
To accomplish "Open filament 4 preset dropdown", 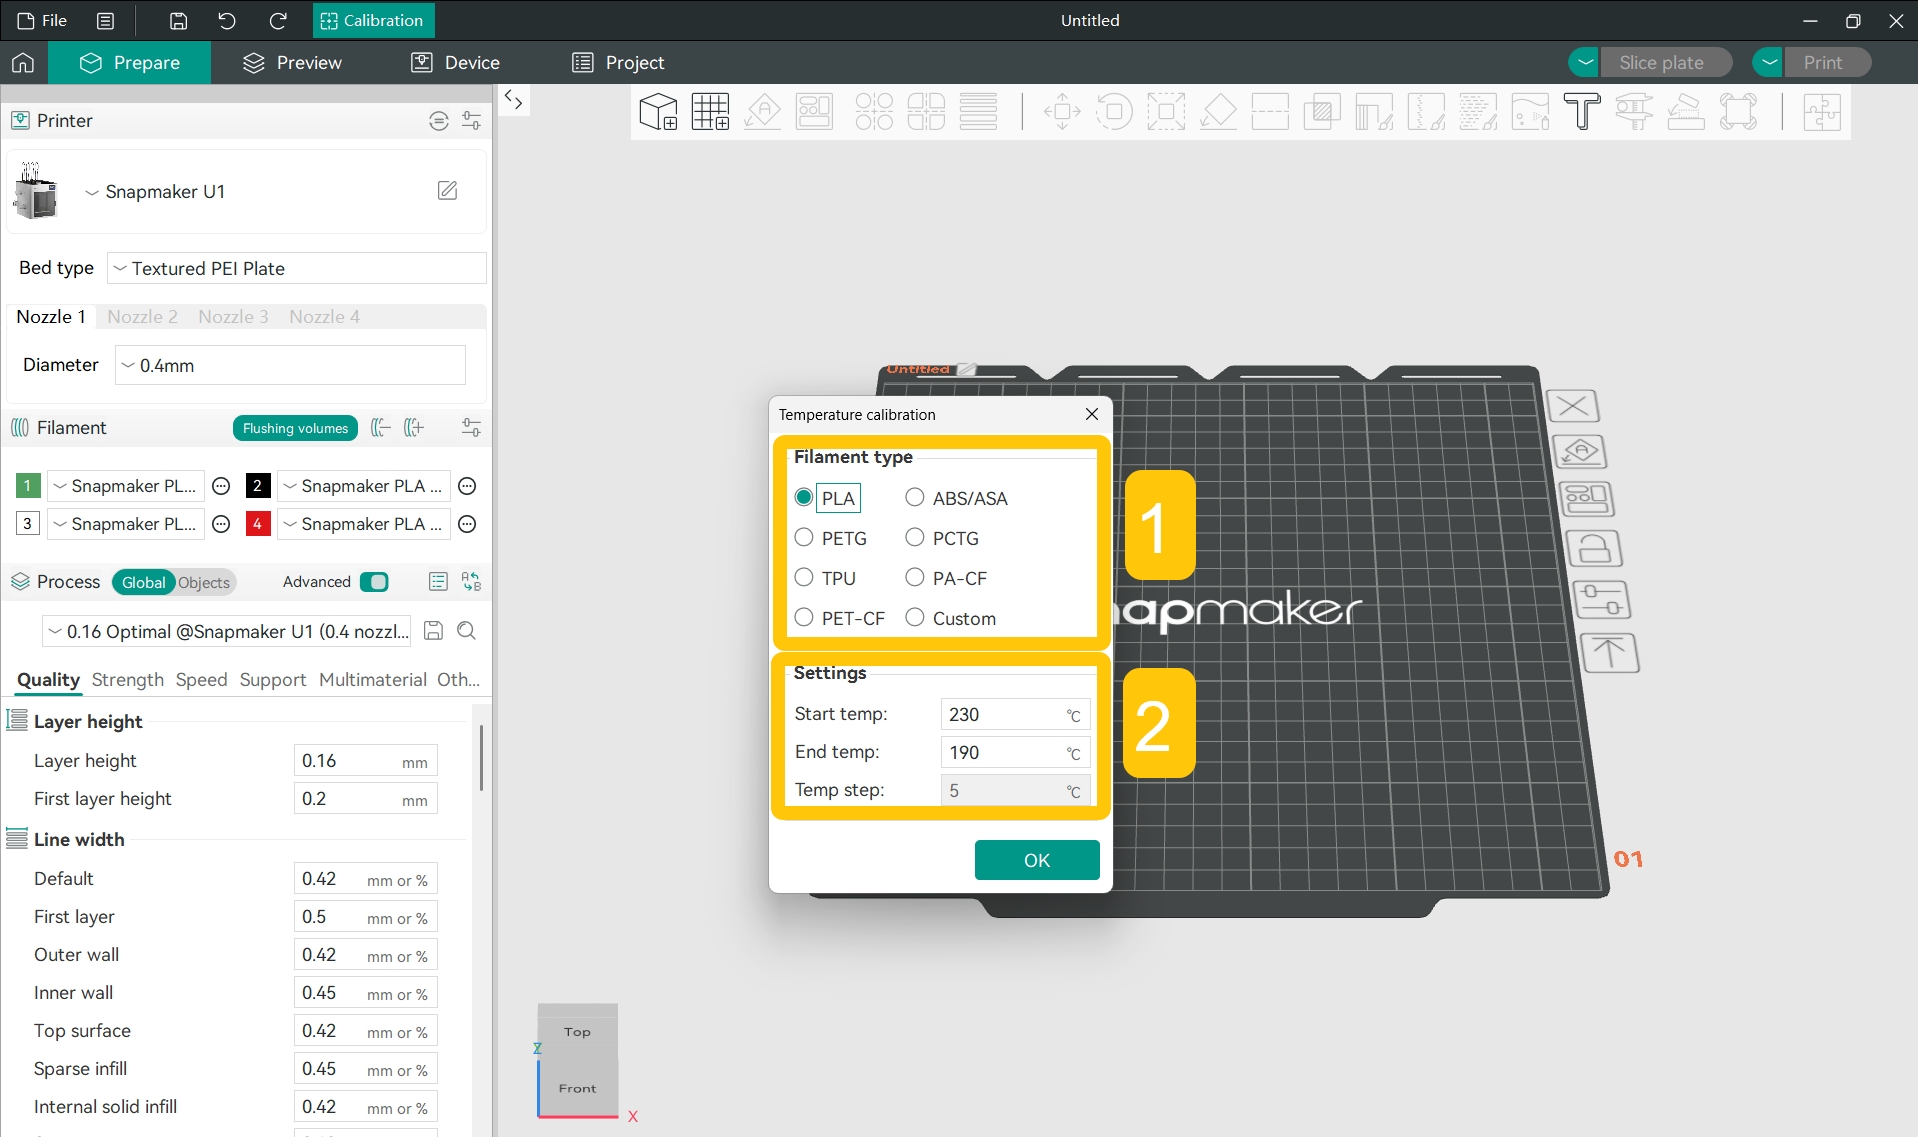I will (364, 524).
